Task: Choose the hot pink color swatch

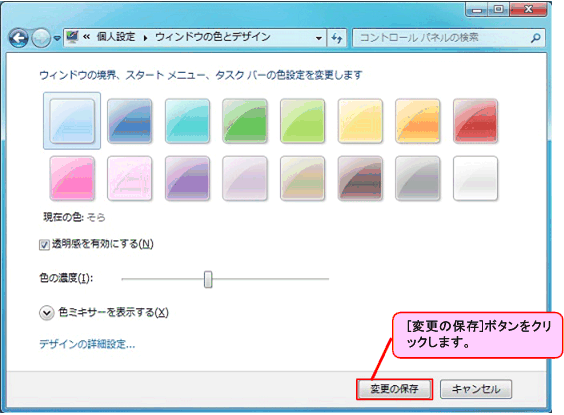Action: [x=72, y=178]
